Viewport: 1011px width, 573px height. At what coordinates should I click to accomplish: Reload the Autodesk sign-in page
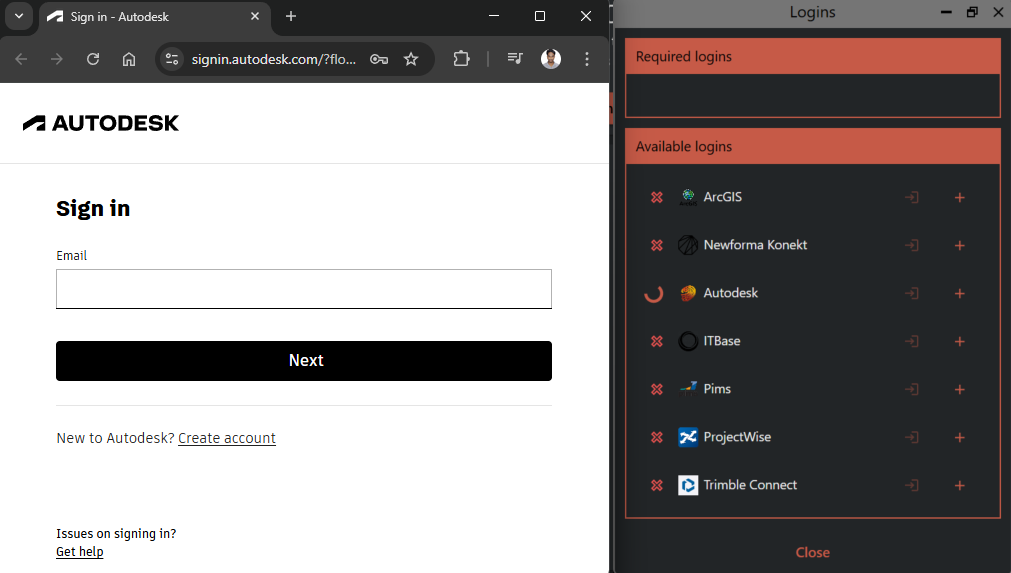93,59
